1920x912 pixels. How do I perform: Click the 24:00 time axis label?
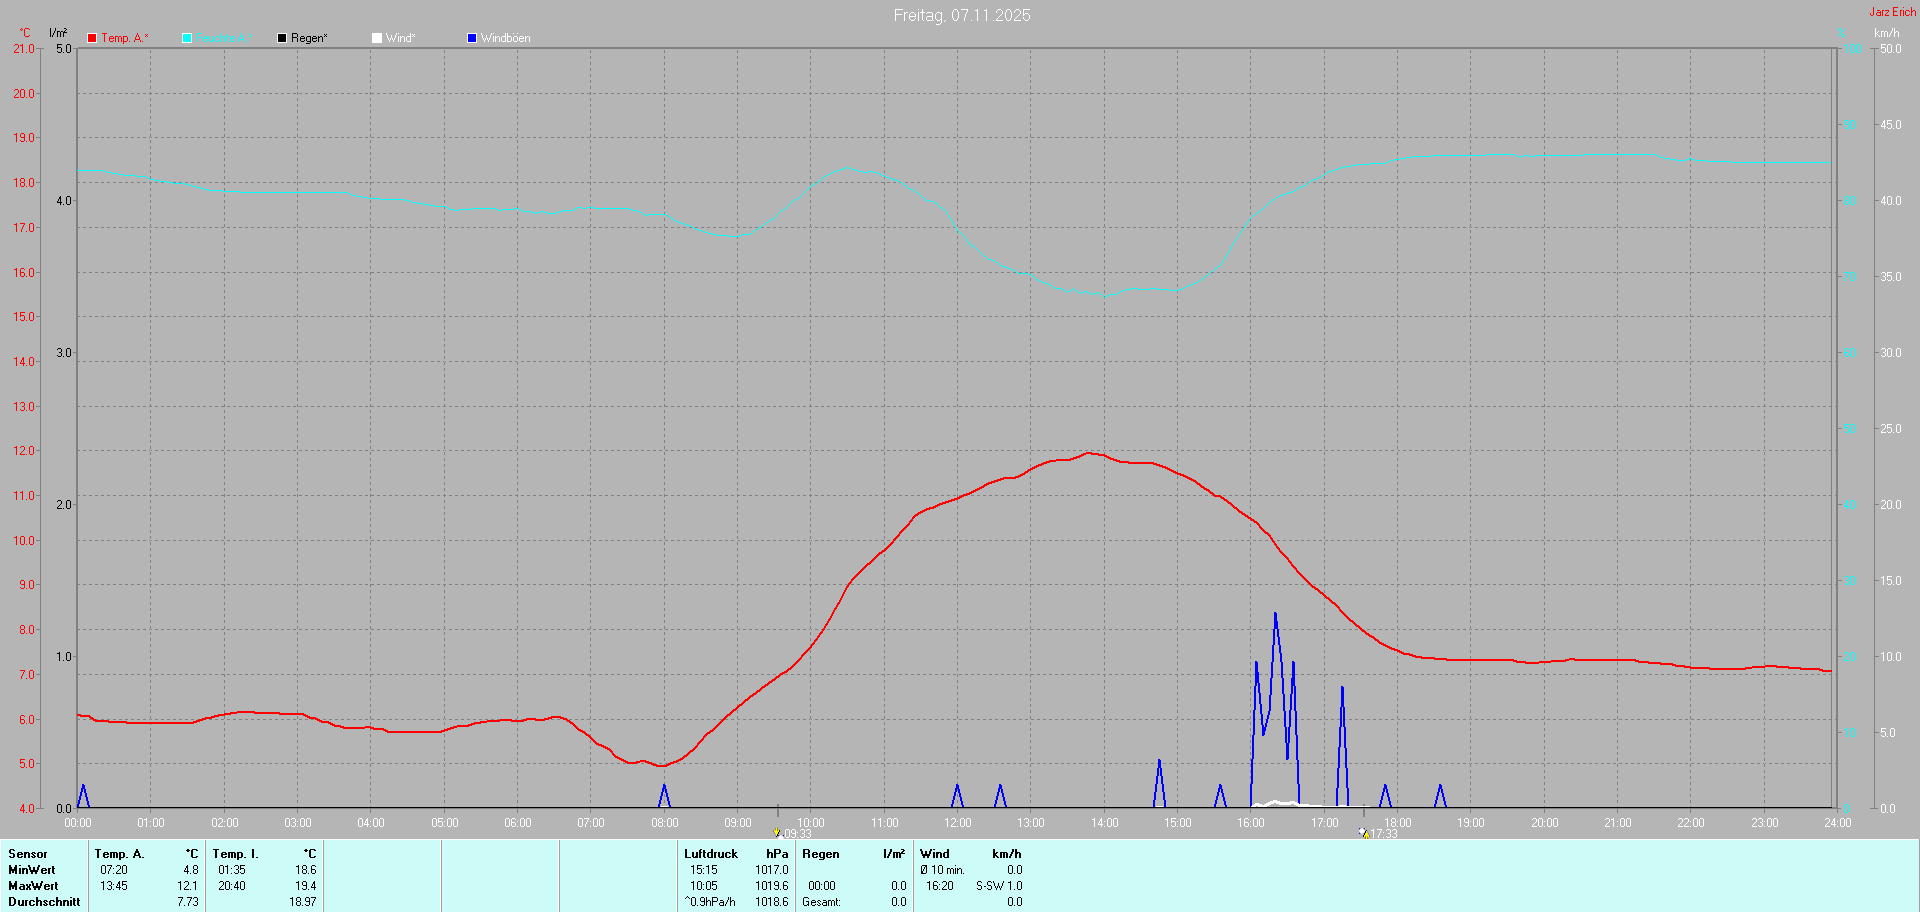1837,823
